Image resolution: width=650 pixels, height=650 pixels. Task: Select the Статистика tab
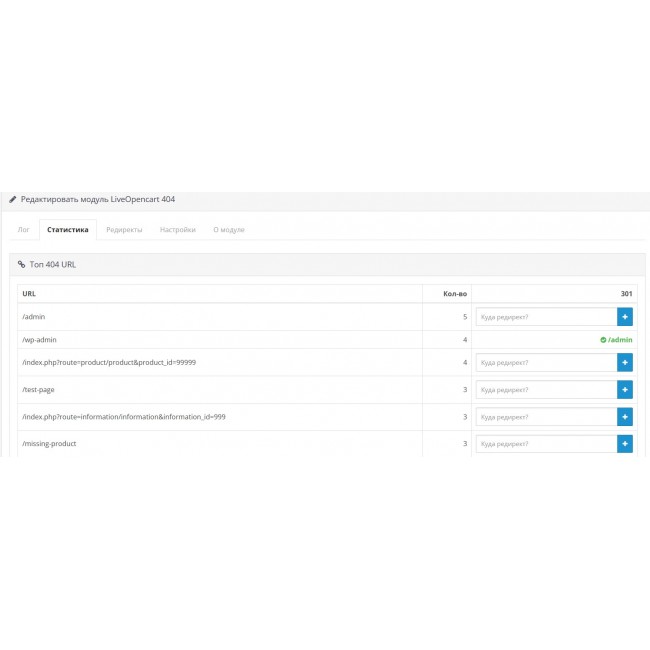68,230
